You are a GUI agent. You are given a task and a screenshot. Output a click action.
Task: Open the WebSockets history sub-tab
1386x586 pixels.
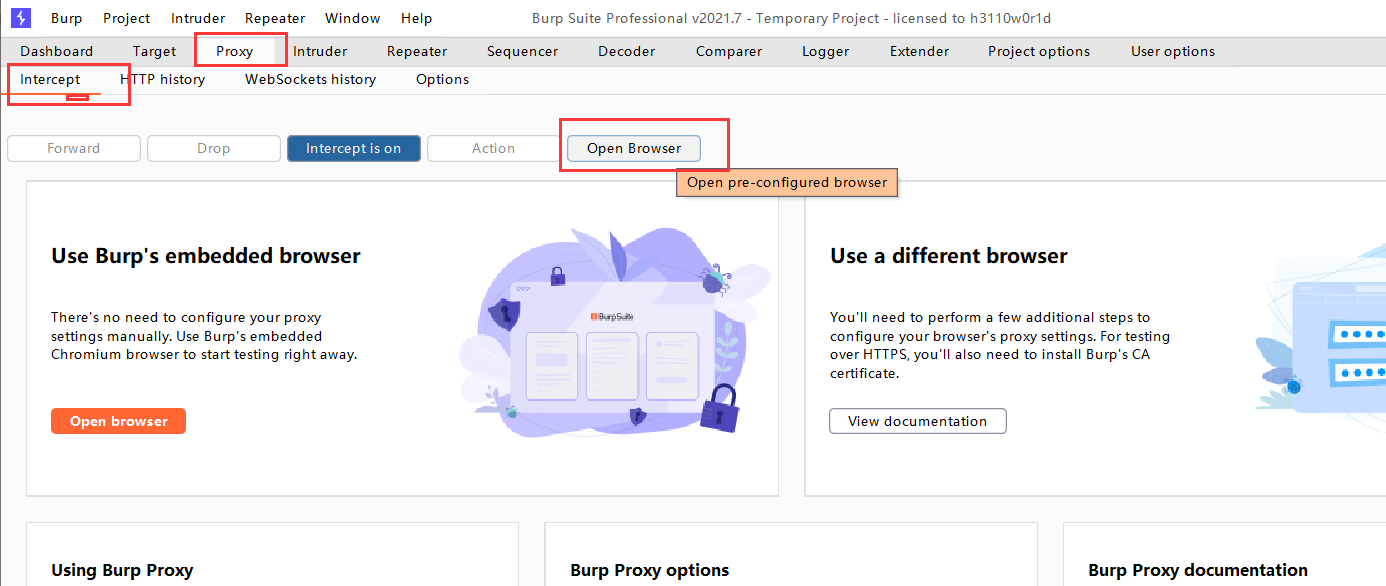[x=310, y=79]
